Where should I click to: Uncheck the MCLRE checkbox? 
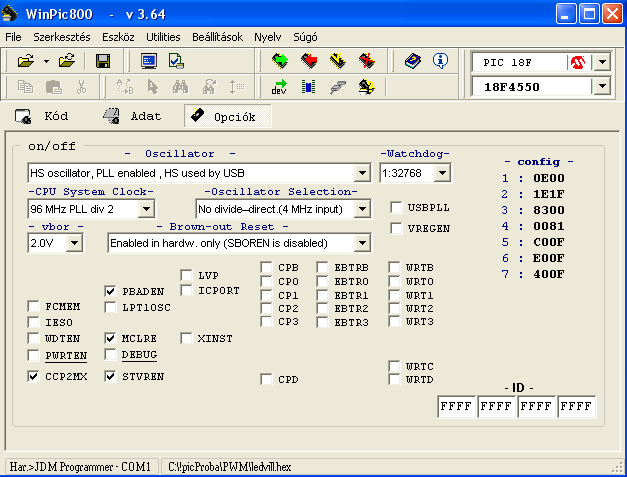coord(110,338)
